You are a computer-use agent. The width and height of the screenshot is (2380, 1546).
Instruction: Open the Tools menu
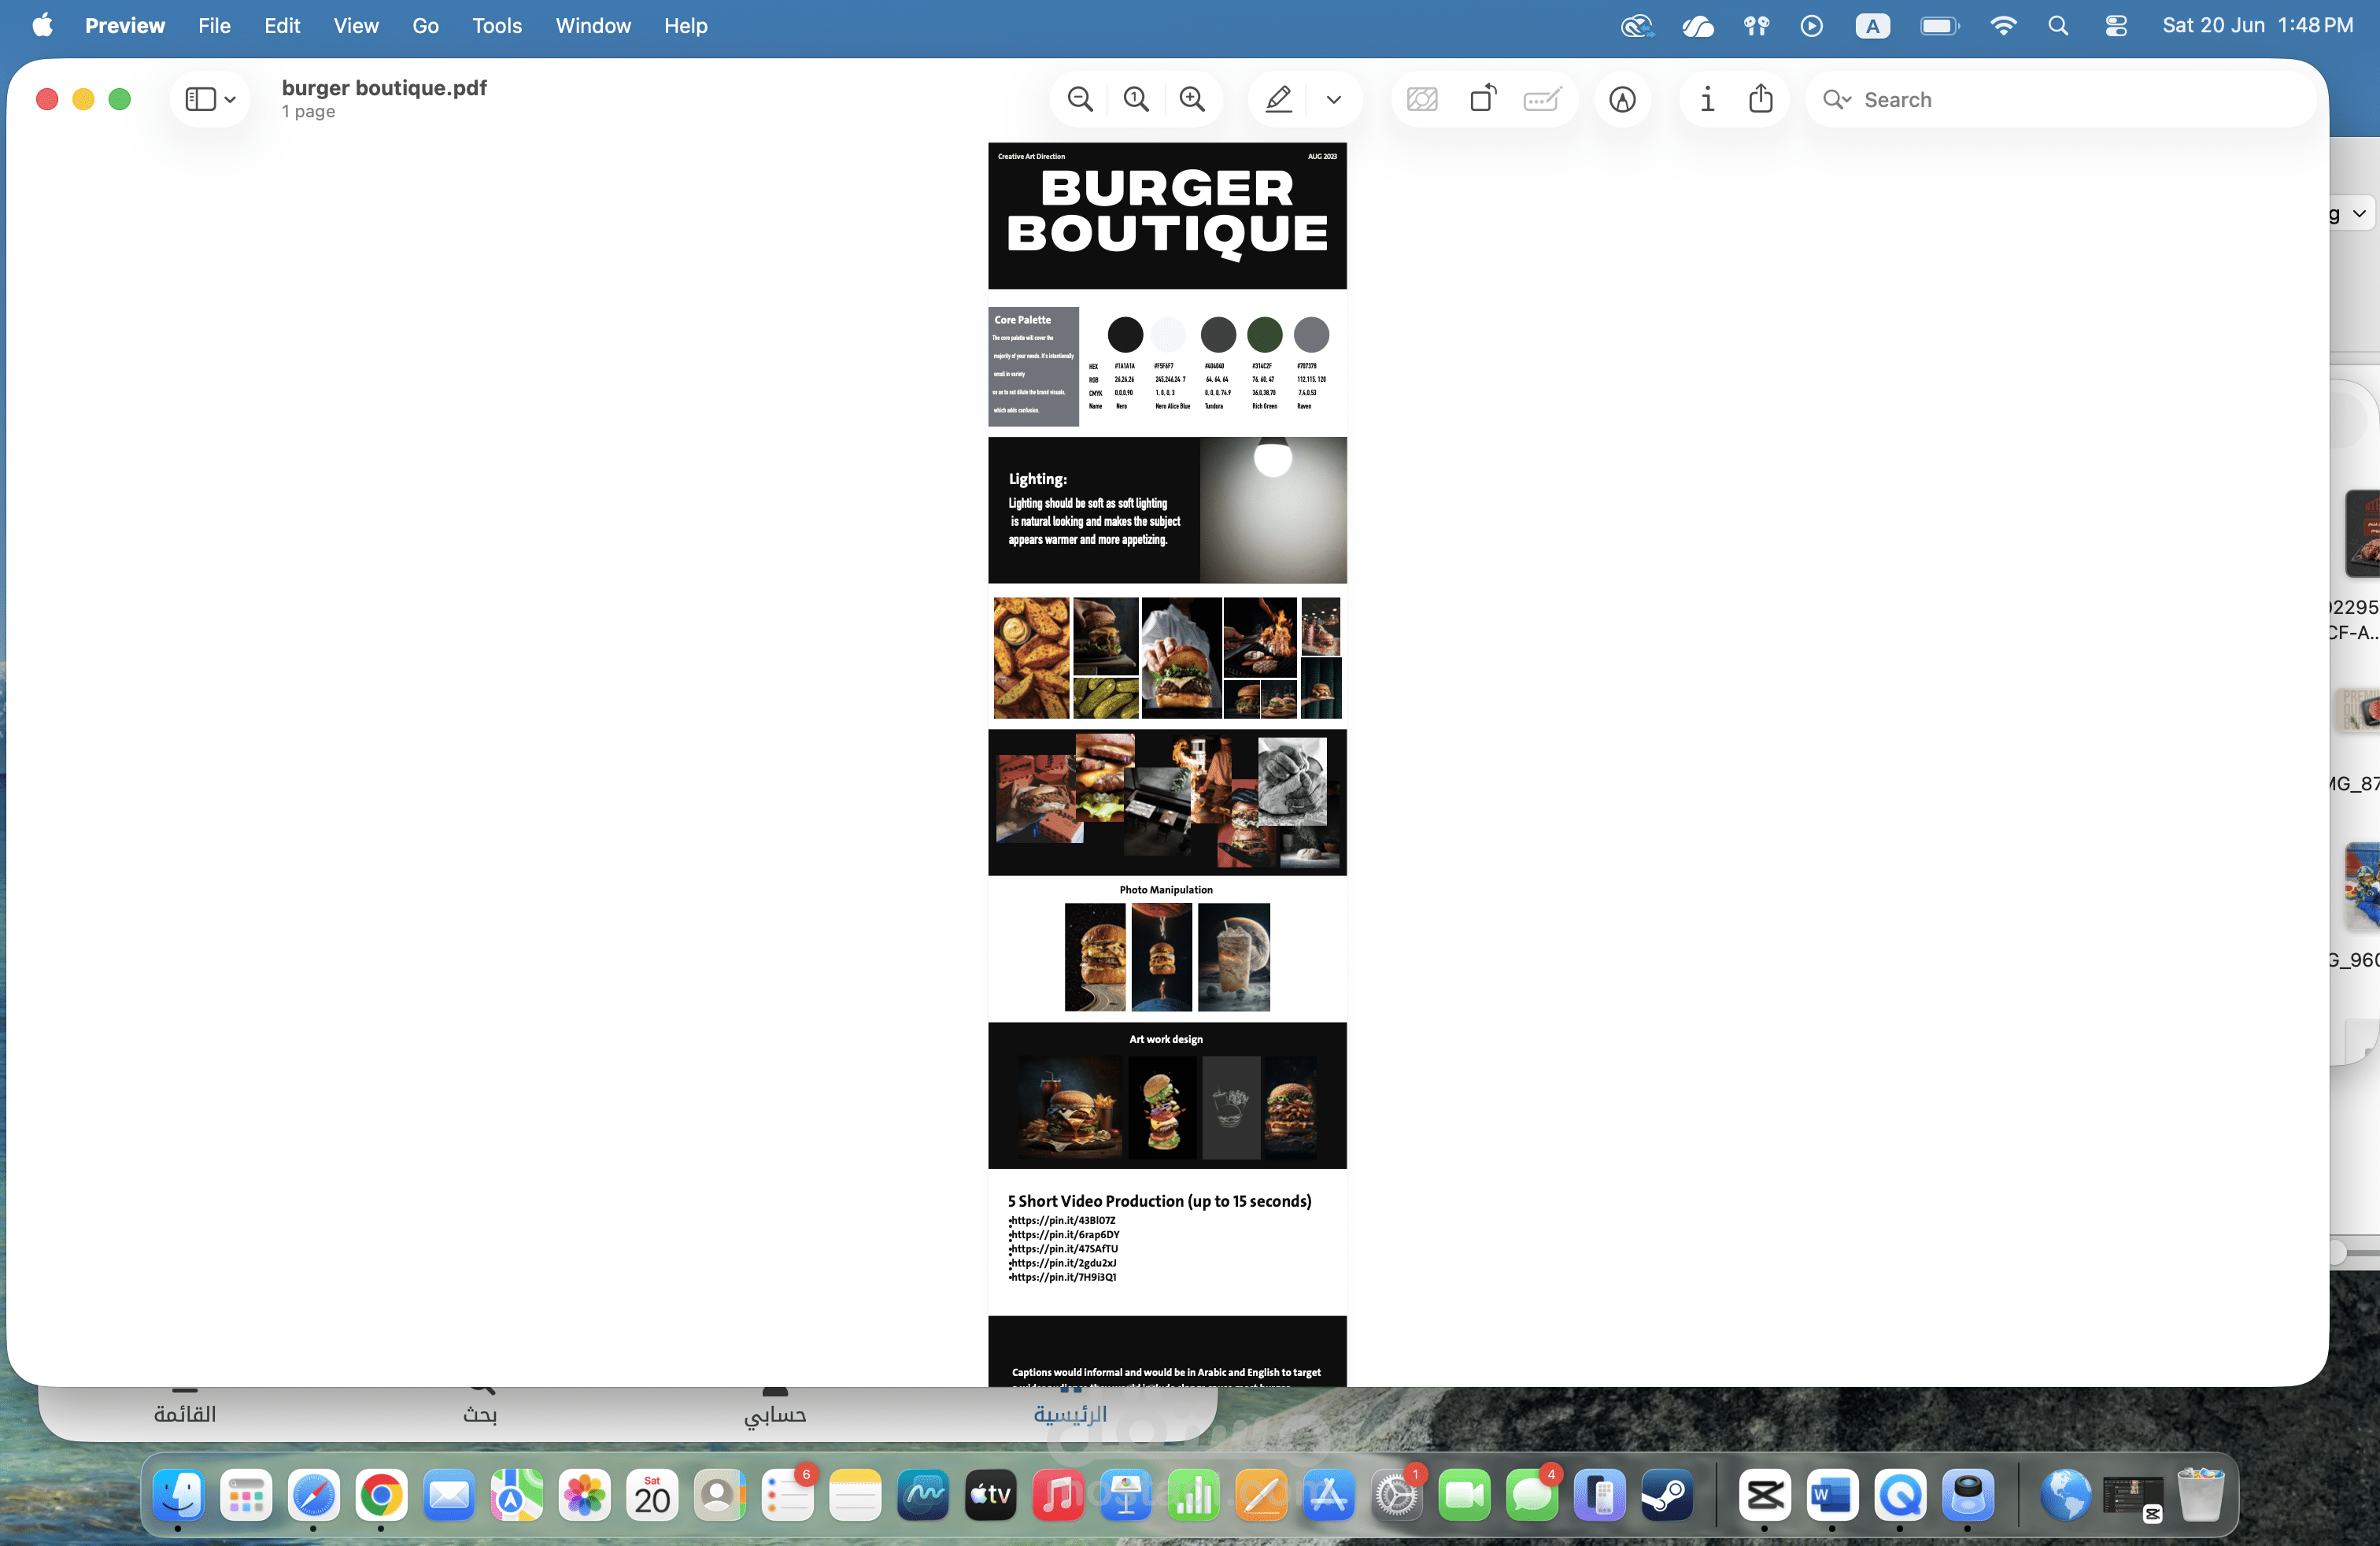(x=497, y=25)
